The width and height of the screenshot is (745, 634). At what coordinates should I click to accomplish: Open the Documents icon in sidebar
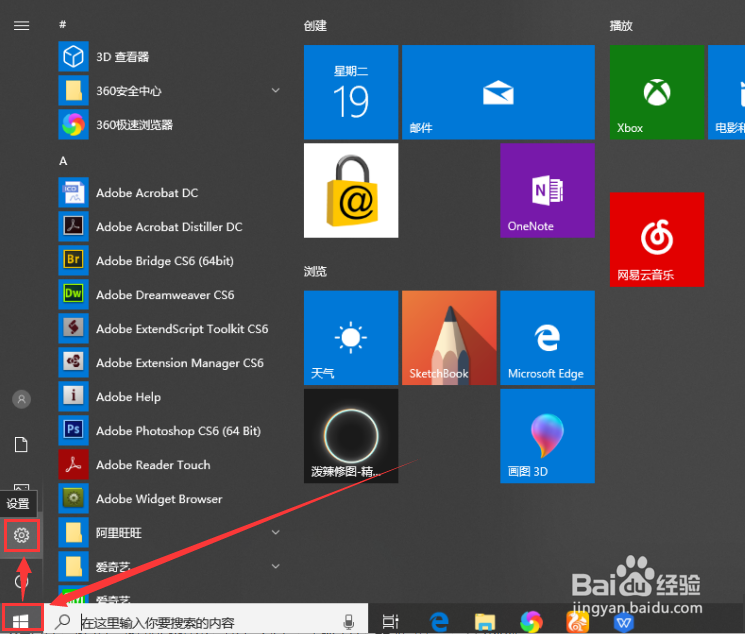point(21,444)
